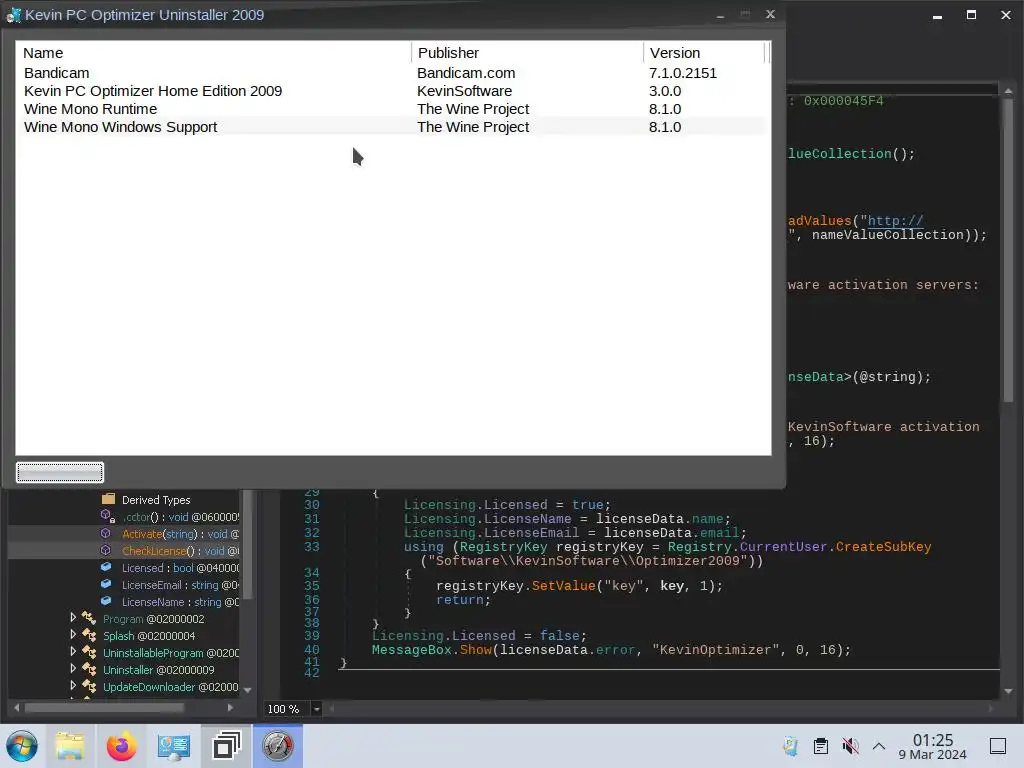The image size is (1024, 768).
Task: Click the class icon beside Uninstaller
Action: (89, 669)
